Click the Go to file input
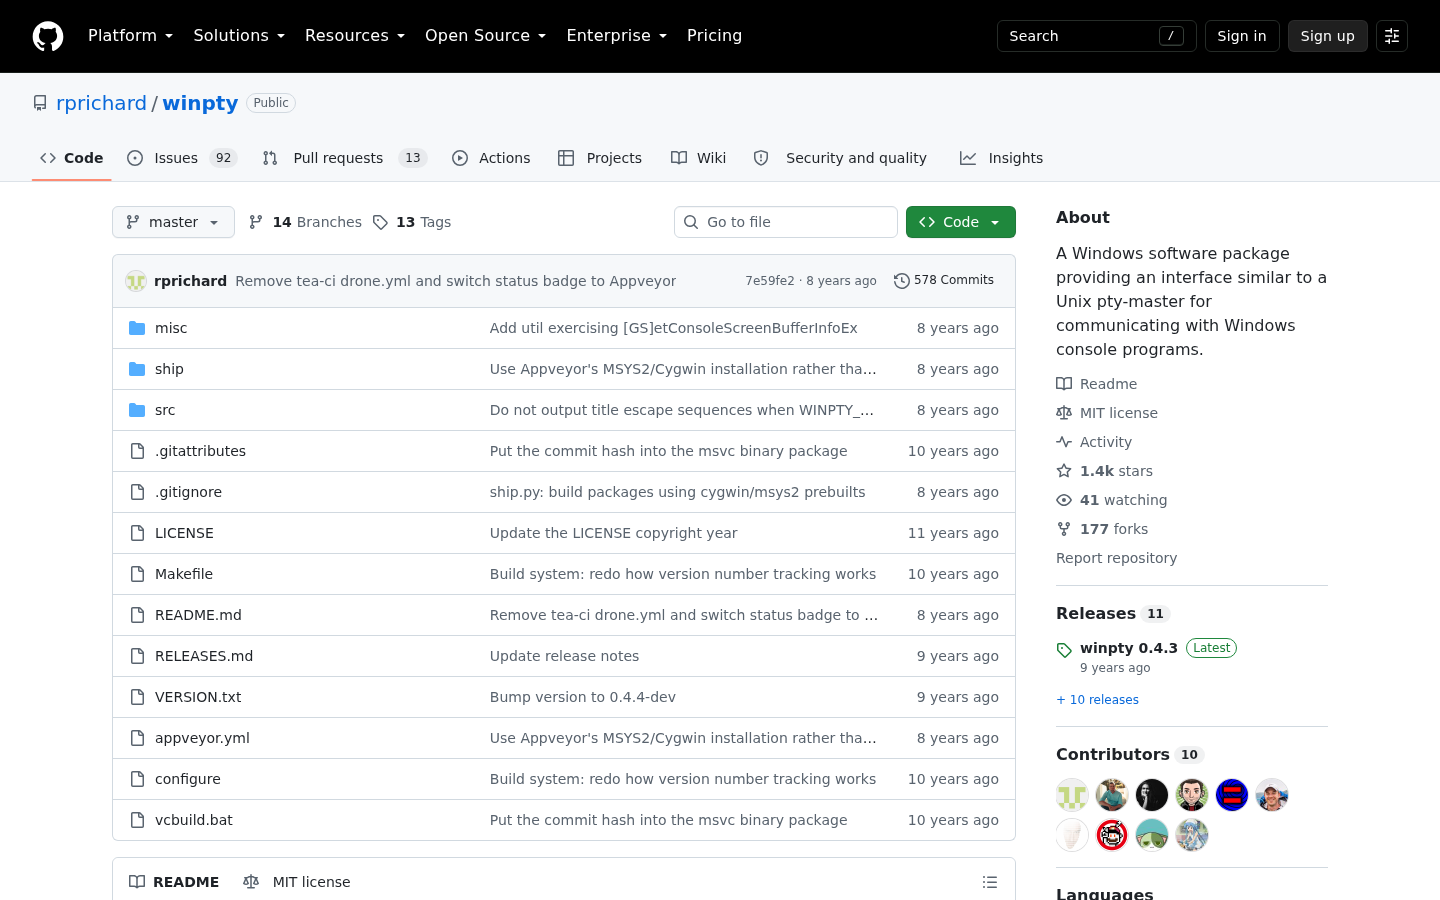The height and width of the screenshot is (900, 1440). tap(786, 222)
